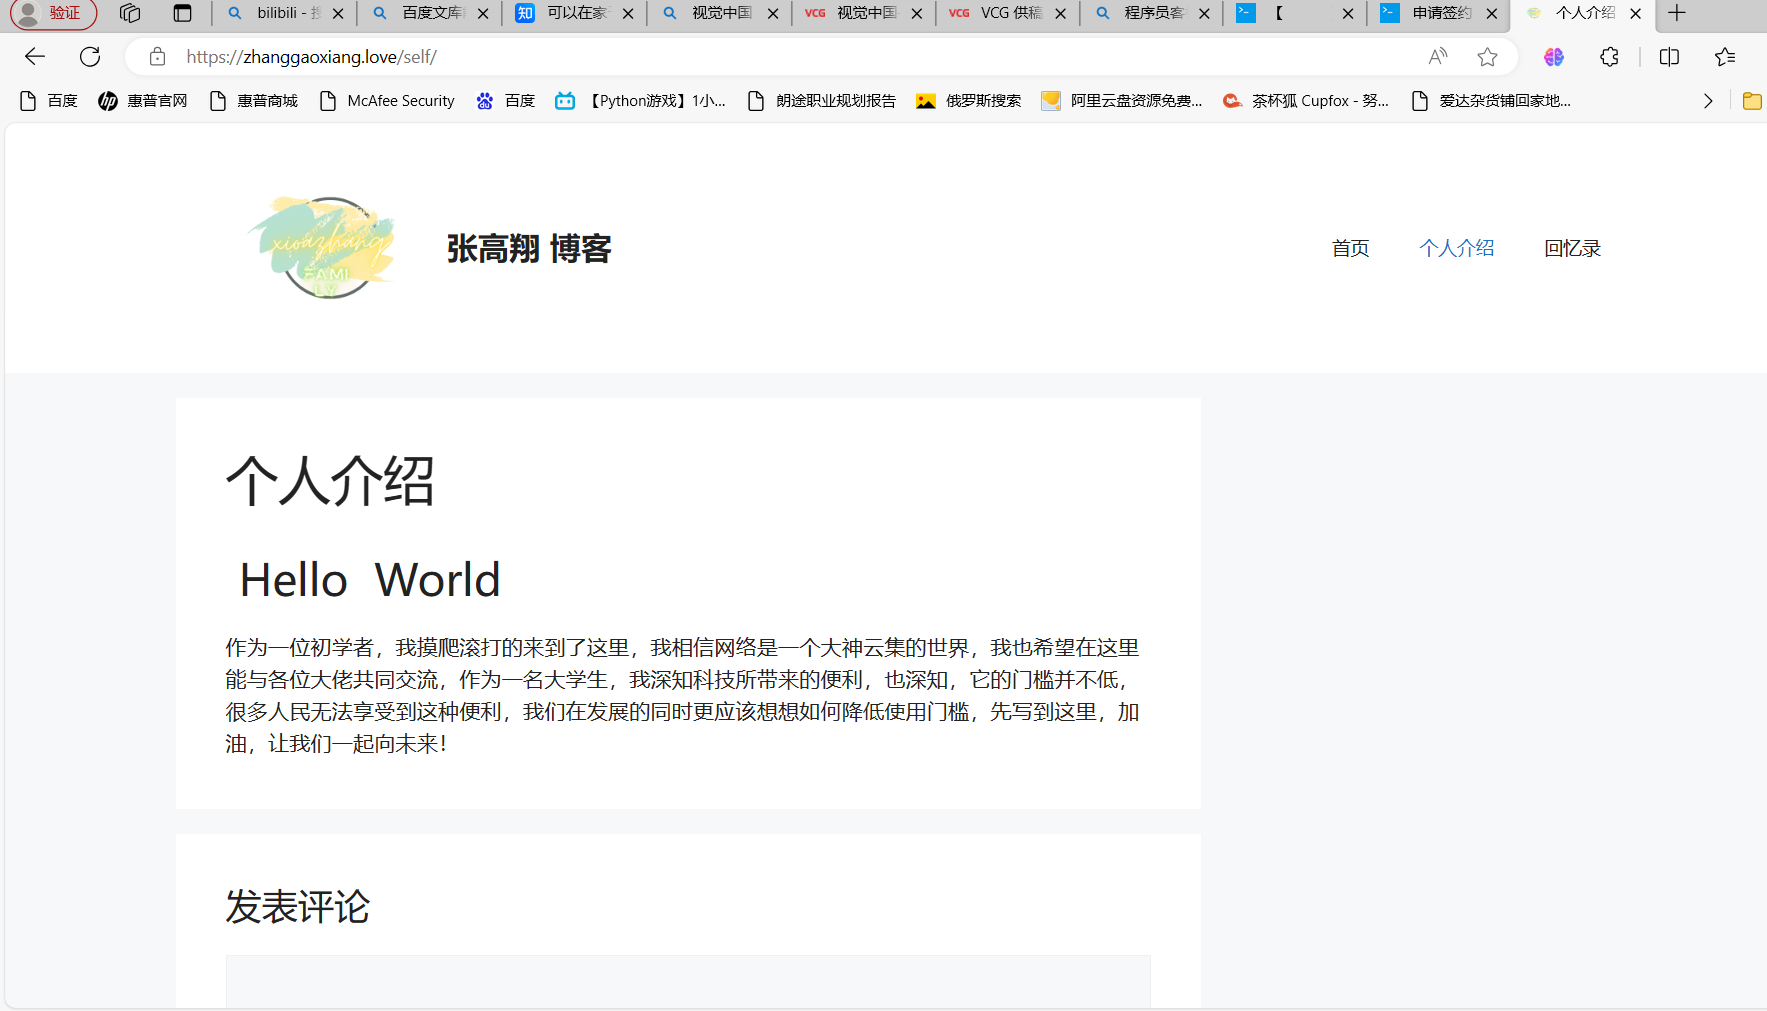Open the 惠普商城 bookmark
The height and width of the screenshot is (1011, 1767).
tap(254, 101)
